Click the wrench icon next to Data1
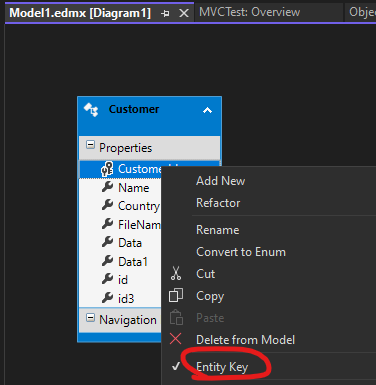Screen dimensions: 376x385 107,261
